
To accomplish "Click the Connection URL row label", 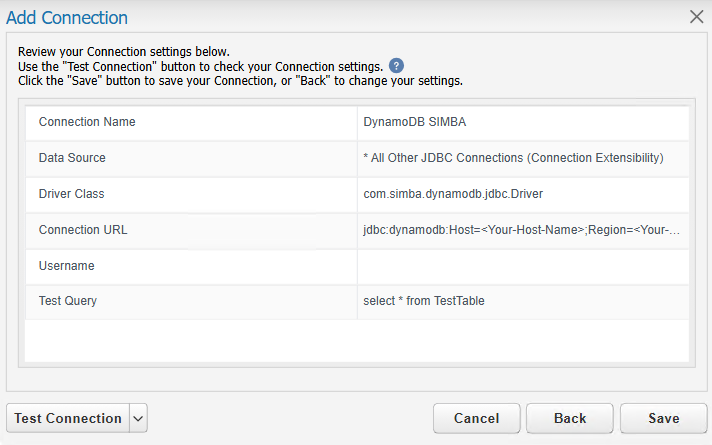I will 83,229.
